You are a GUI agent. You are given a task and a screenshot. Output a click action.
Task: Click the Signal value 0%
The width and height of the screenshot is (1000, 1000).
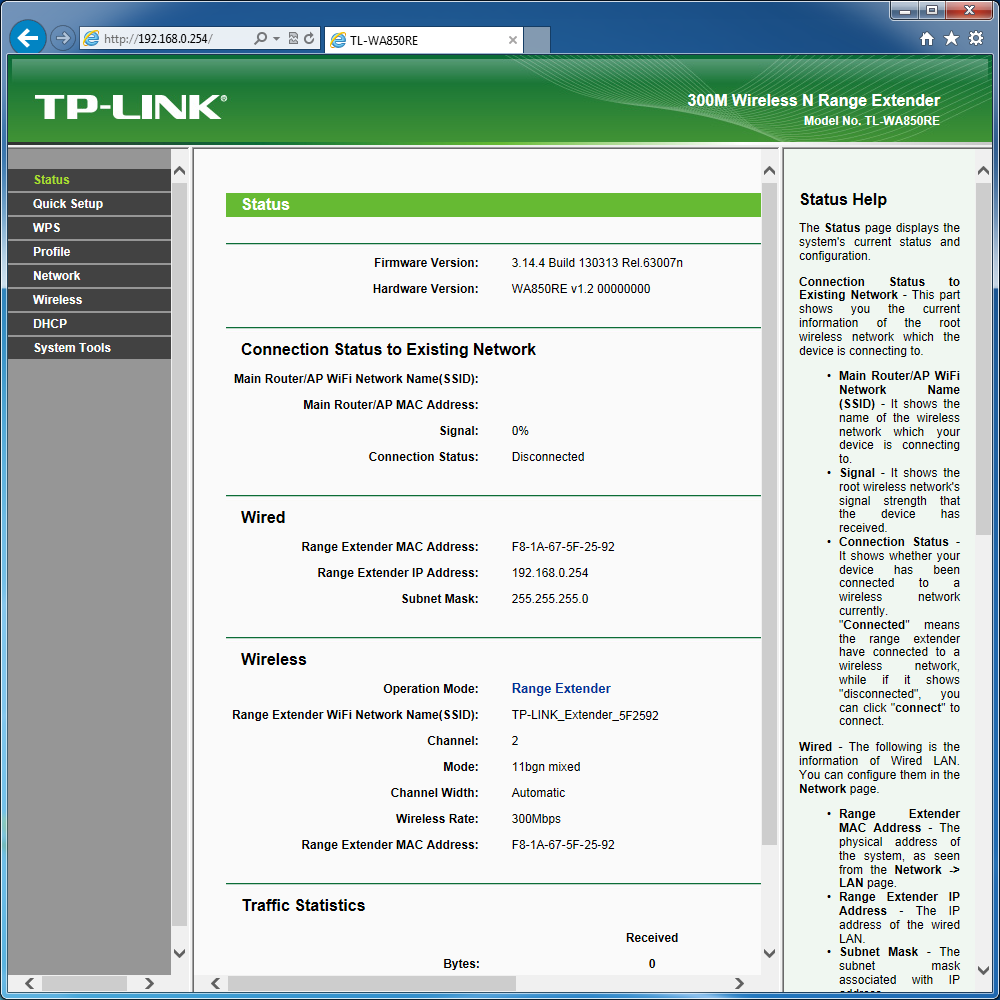pyautogui.click(x=520, y=431)
